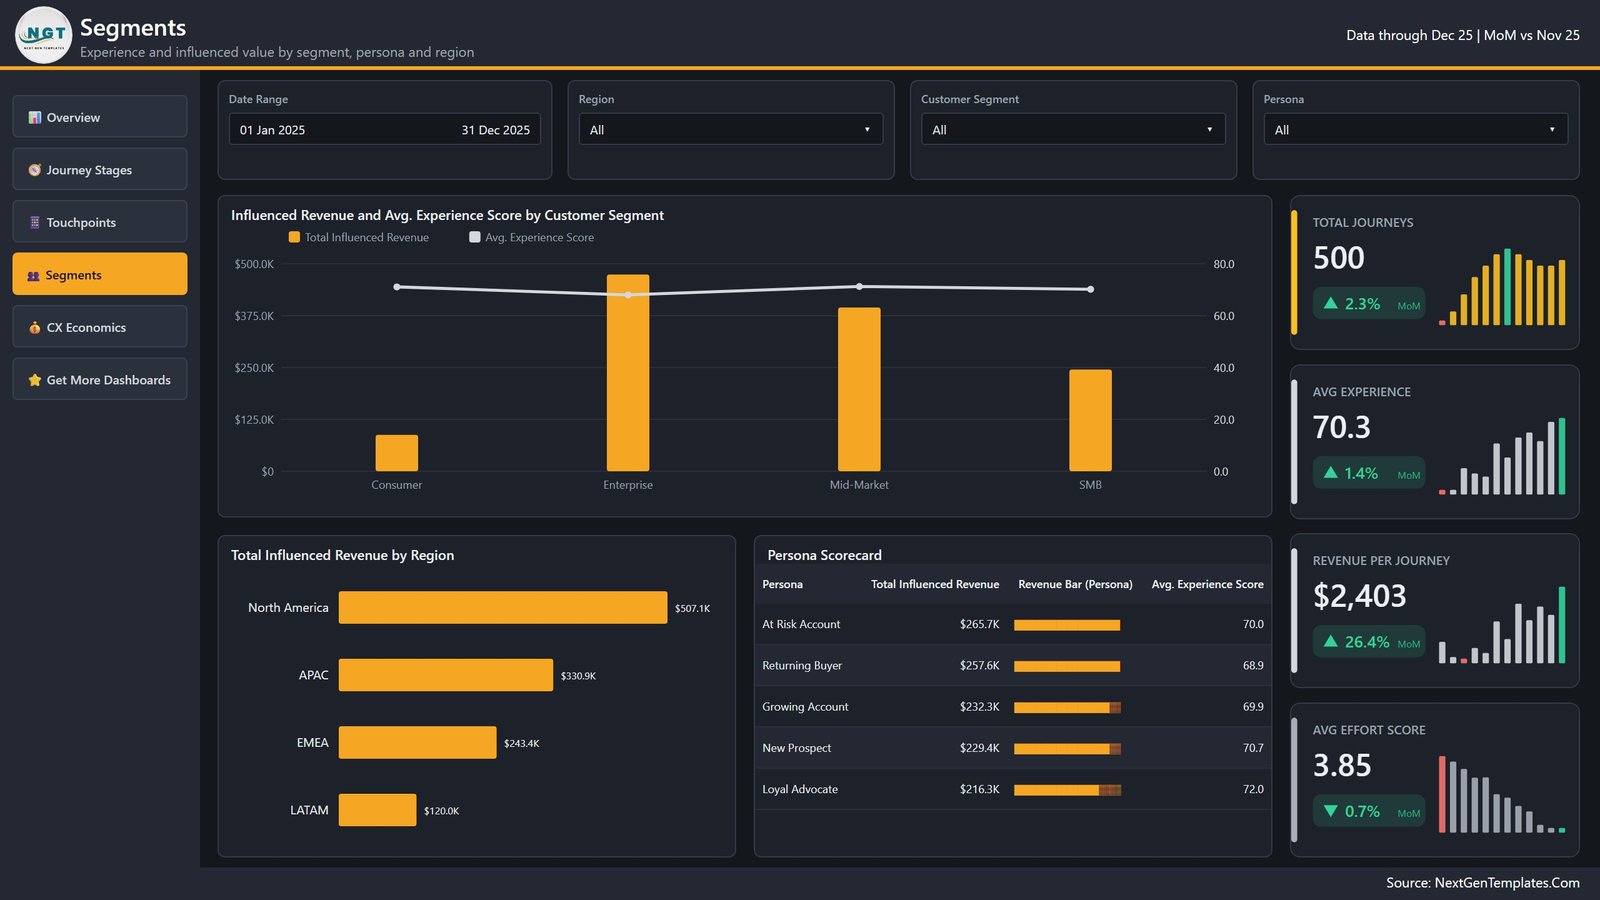Click the $216.3K revenue value
Image resolution: width=1600 pixels, height=900 pixels.
coord(980,789)
